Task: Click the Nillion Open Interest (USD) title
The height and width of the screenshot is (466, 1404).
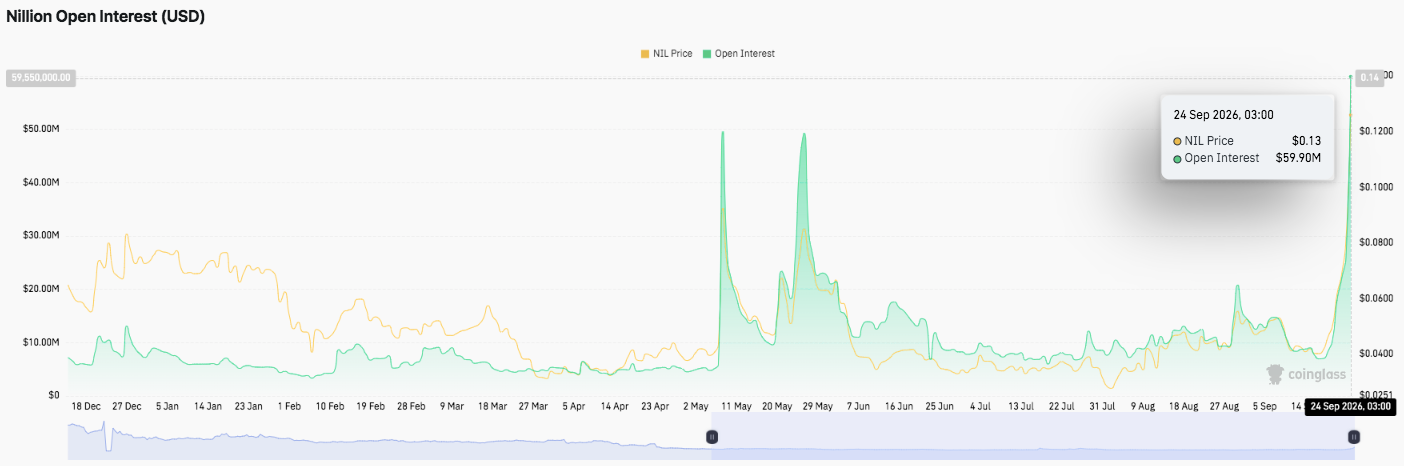Action: click(106, 17)
